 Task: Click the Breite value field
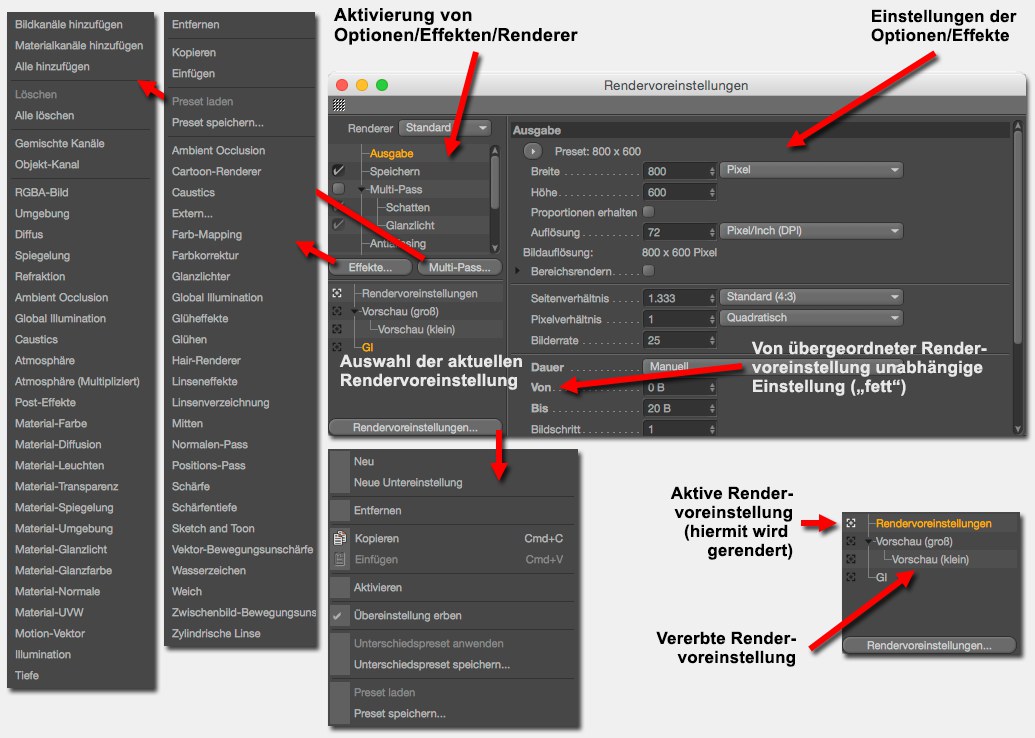[x=677, y=171]
